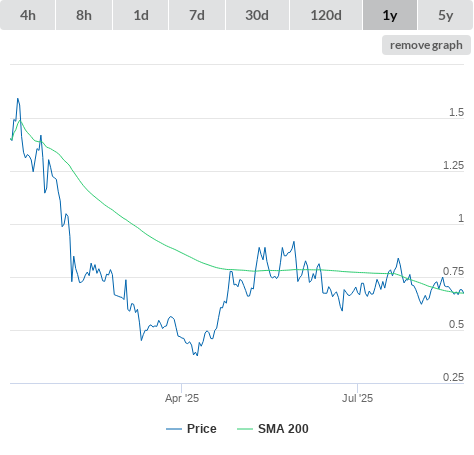Show the 1d chart range
This screenshot has height=455, width=474.
coord(141,15)
